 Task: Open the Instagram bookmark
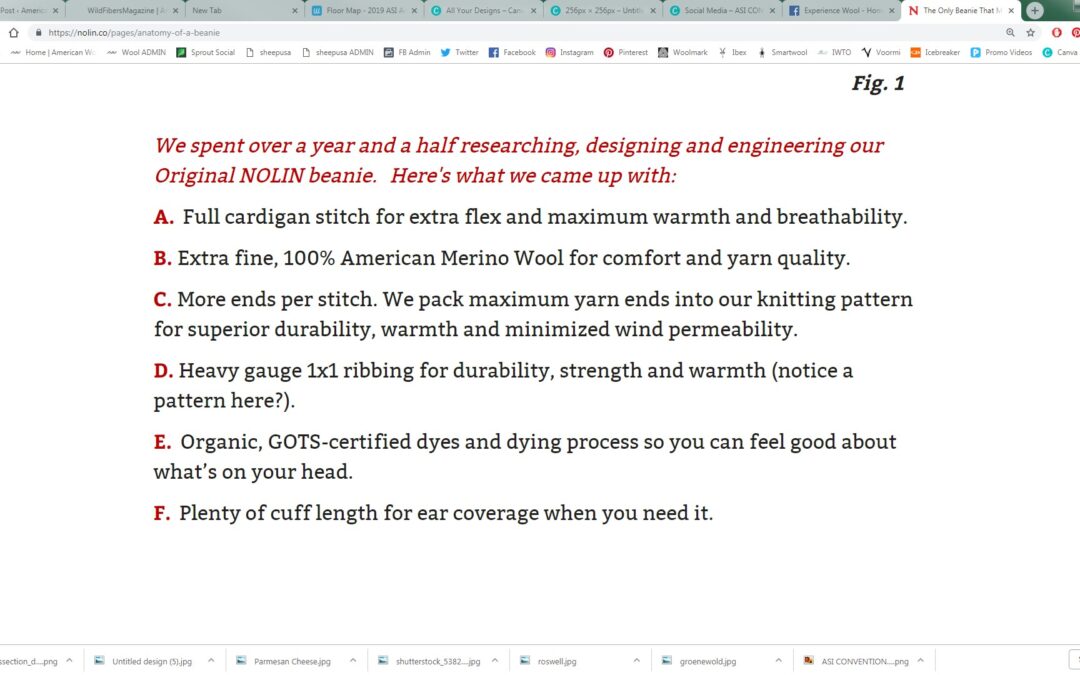point(570,52)
